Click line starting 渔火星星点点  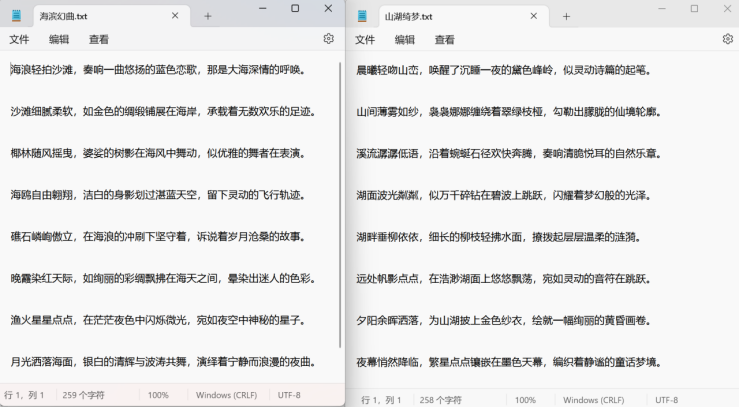click(x=160, y=320)
